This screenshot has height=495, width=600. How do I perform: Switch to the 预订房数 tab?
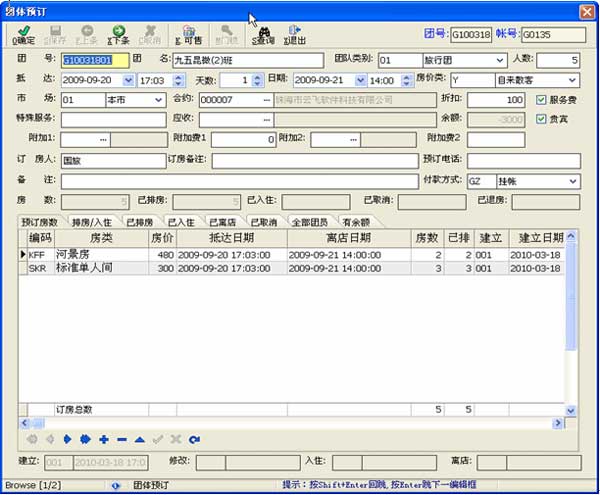pos(40,222)
